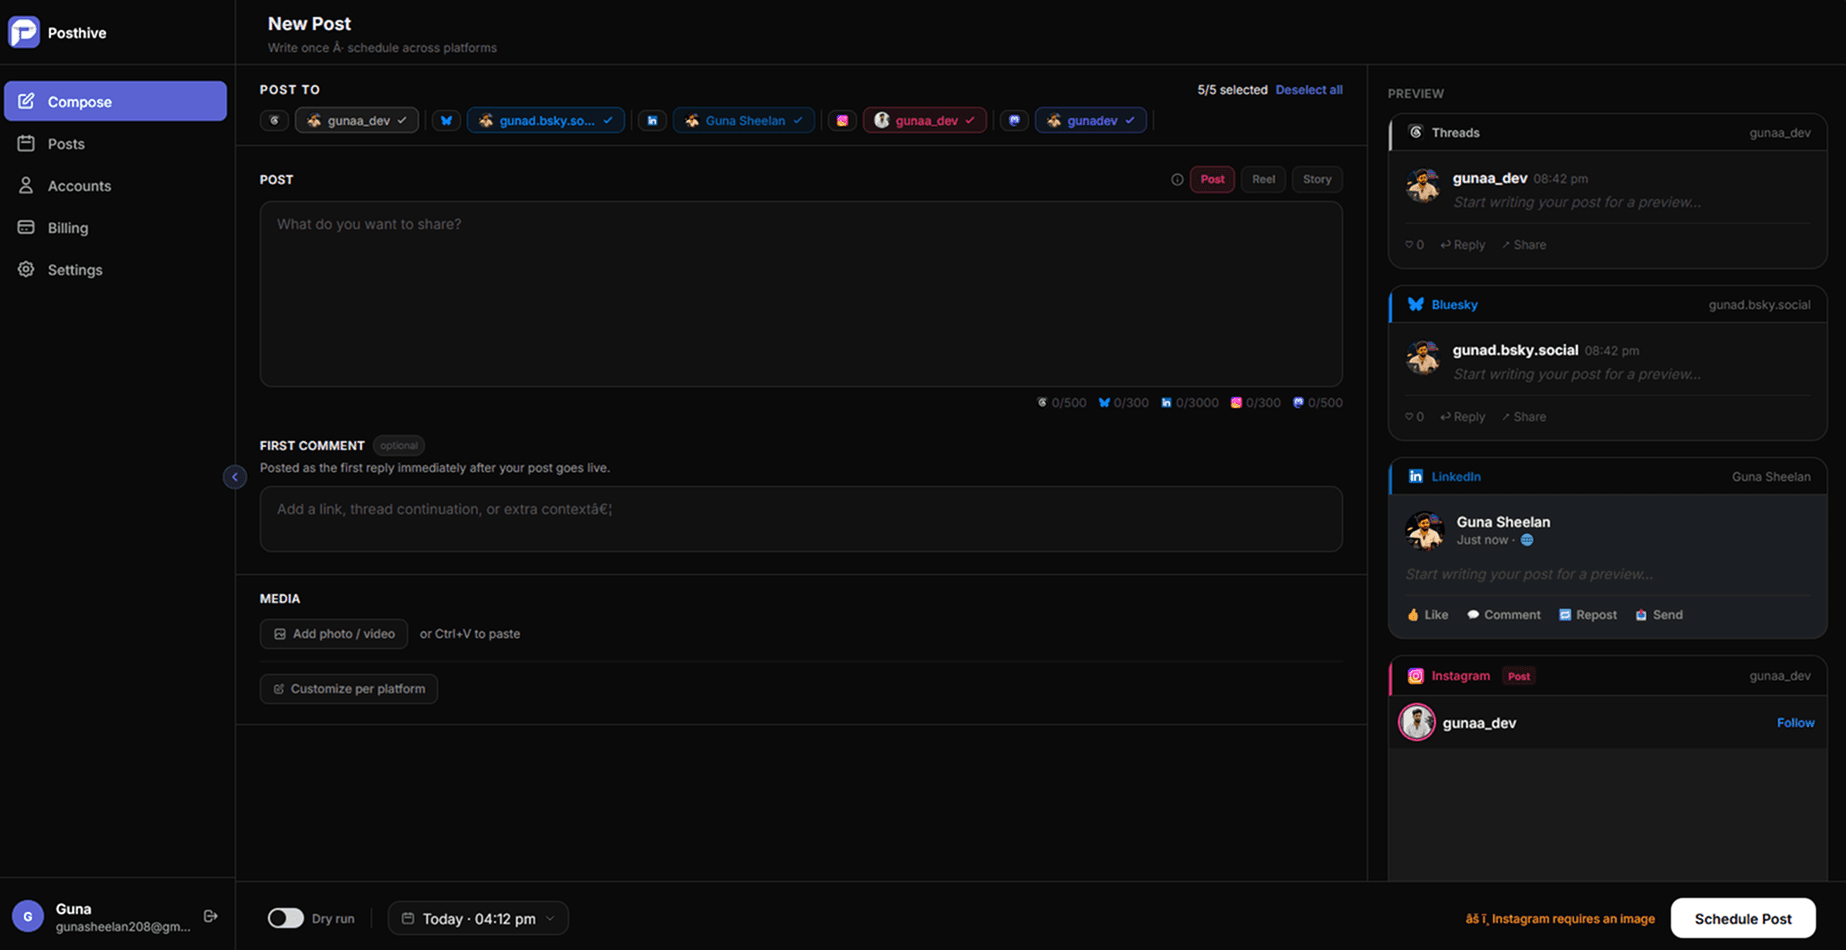
Task: Click Reply in the Threads preview
Action: [x=1462, y=245]
